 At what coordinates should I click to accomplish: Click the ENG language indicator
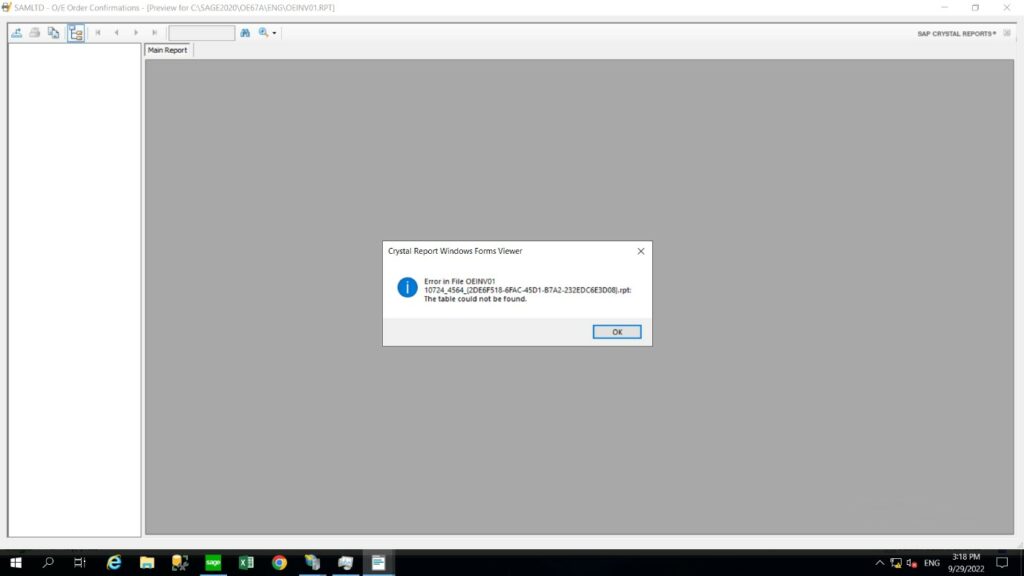[932, 563]
